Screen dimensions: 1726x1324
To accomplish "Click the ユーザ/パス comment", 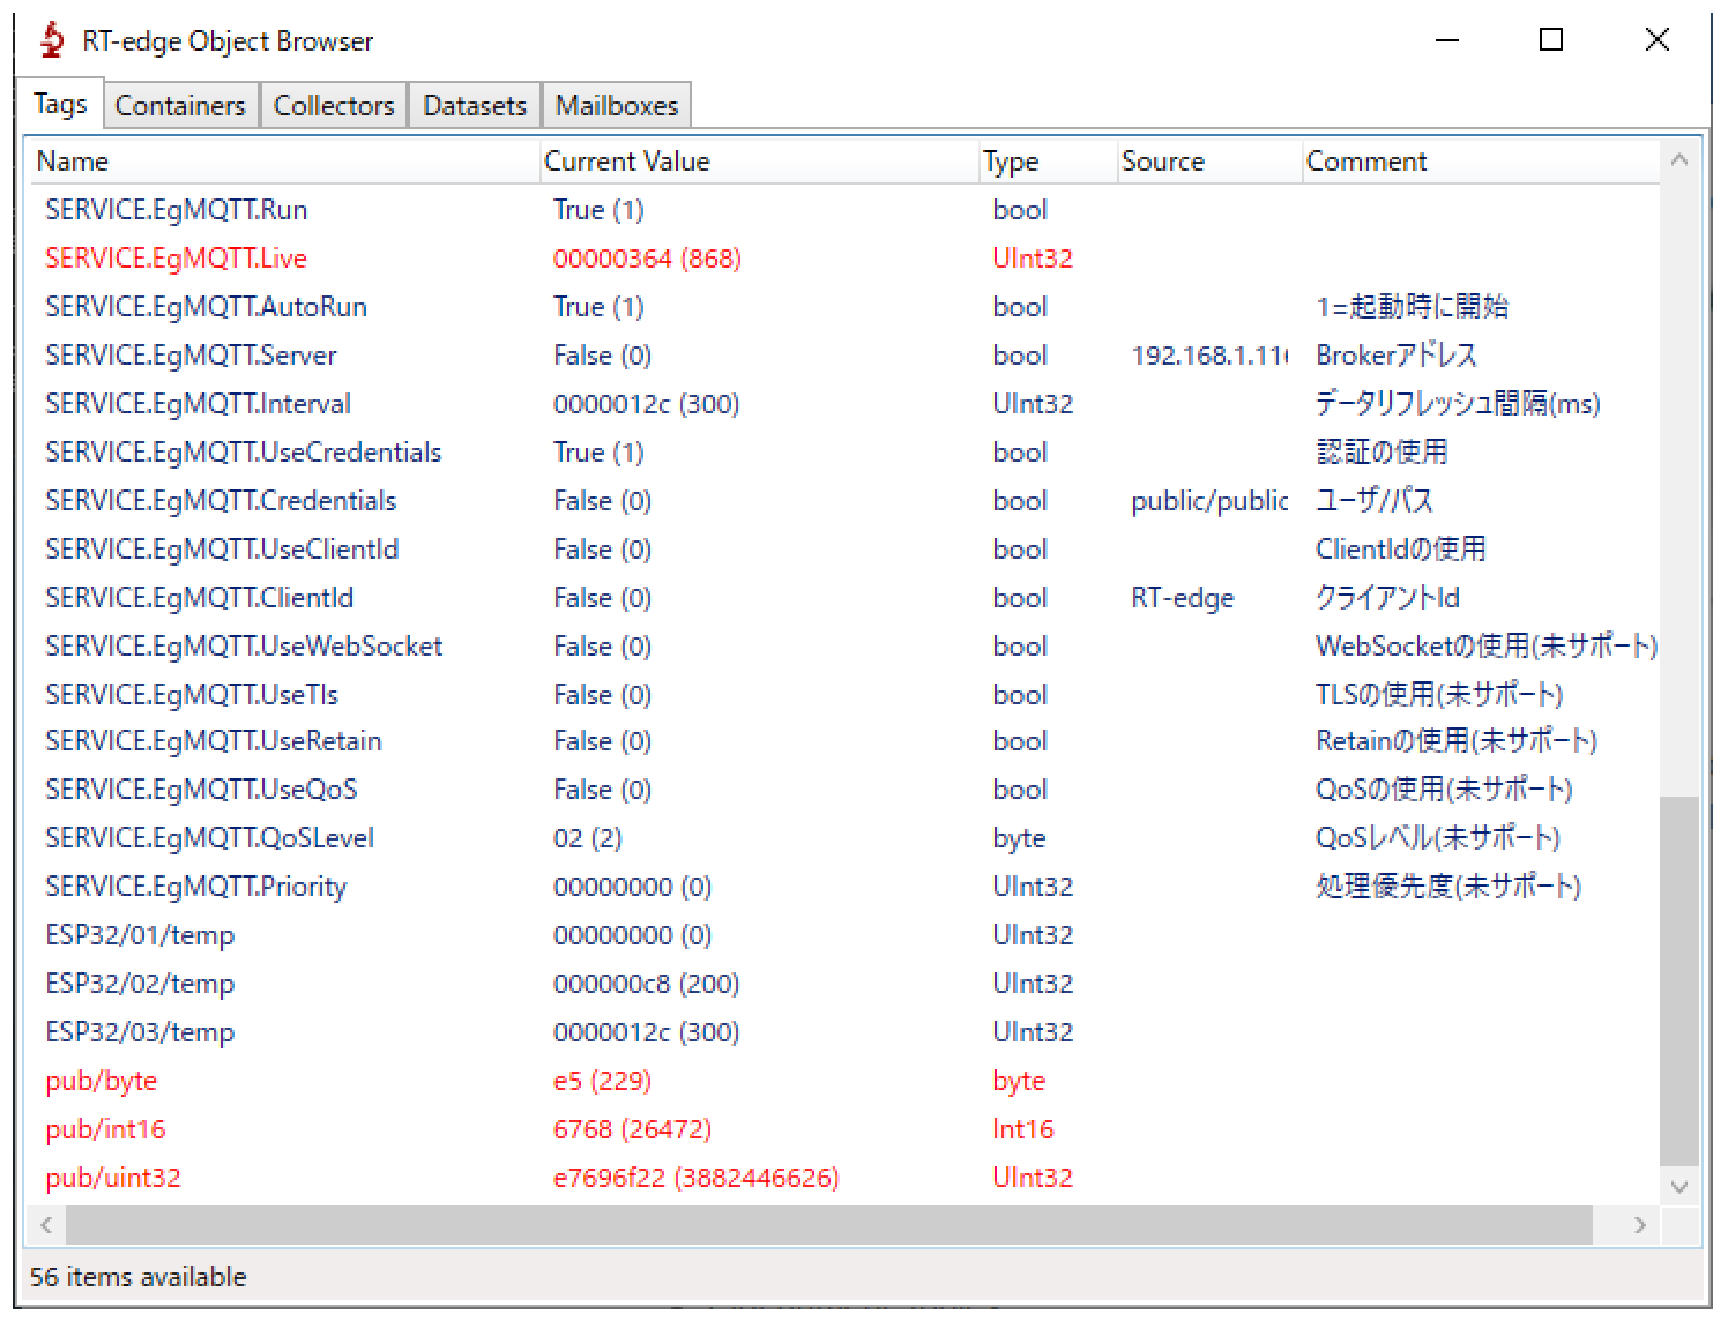I will click(x=1374, y=500).
